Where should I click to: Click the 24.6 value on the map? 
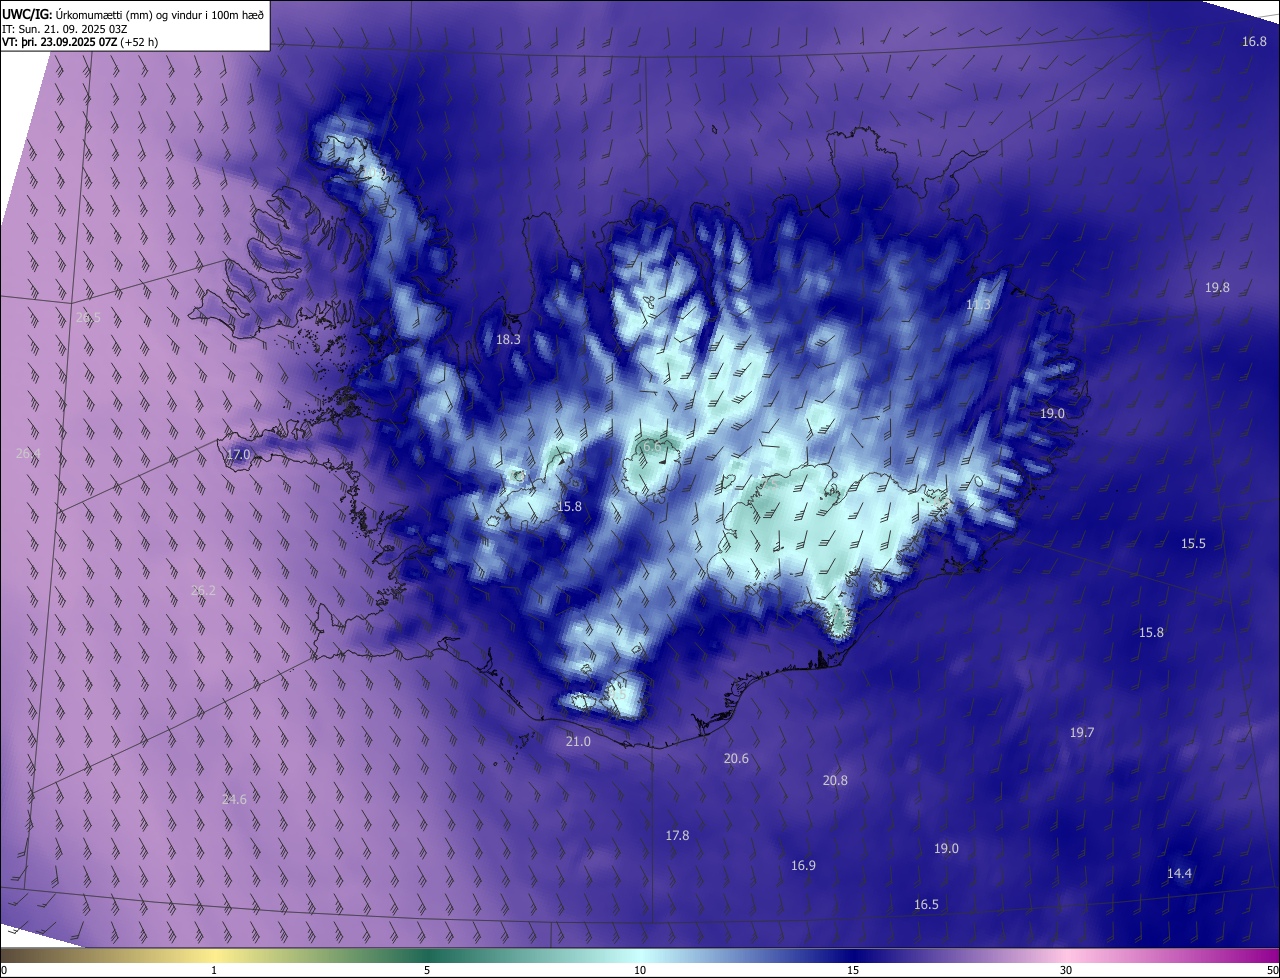(x=234, y=799)
